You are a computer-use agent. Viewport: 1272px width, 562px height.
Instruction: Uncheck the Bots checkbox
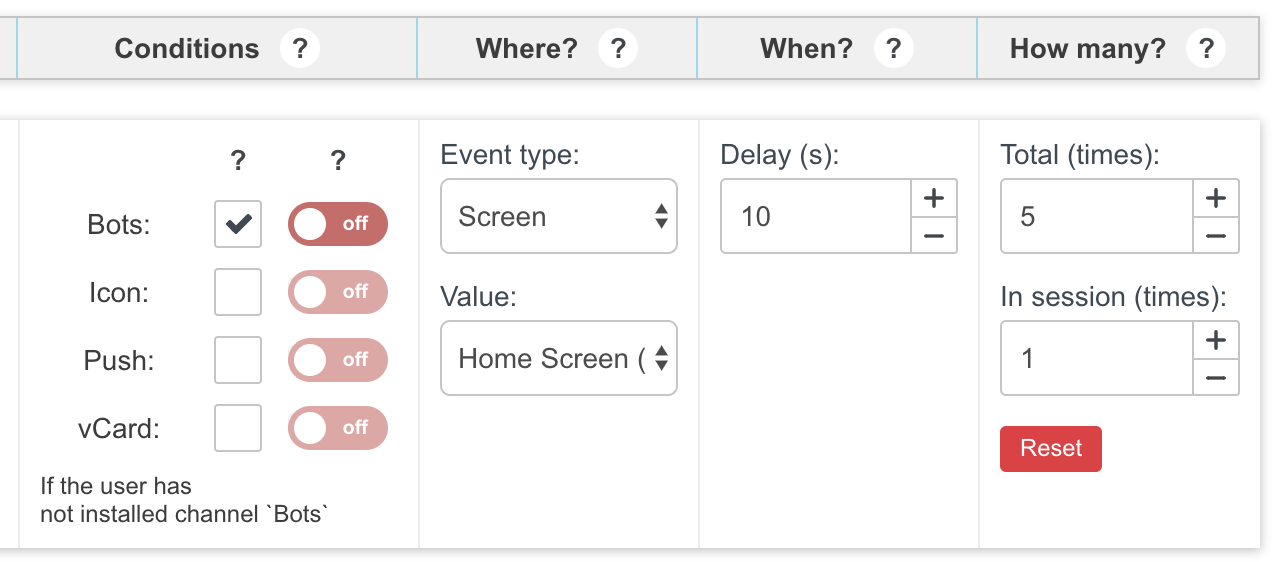coord(238,224)
